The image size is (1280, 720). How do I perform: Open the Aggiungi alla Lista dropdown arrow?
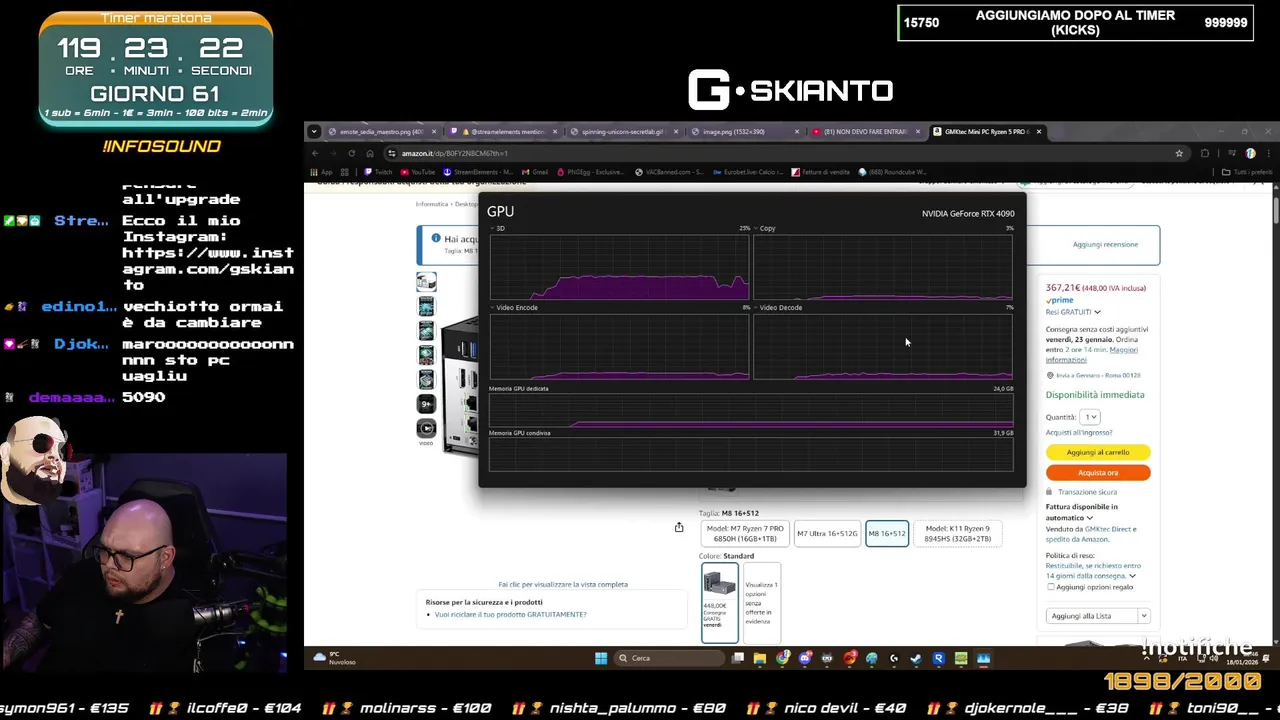click(1143, 616)
